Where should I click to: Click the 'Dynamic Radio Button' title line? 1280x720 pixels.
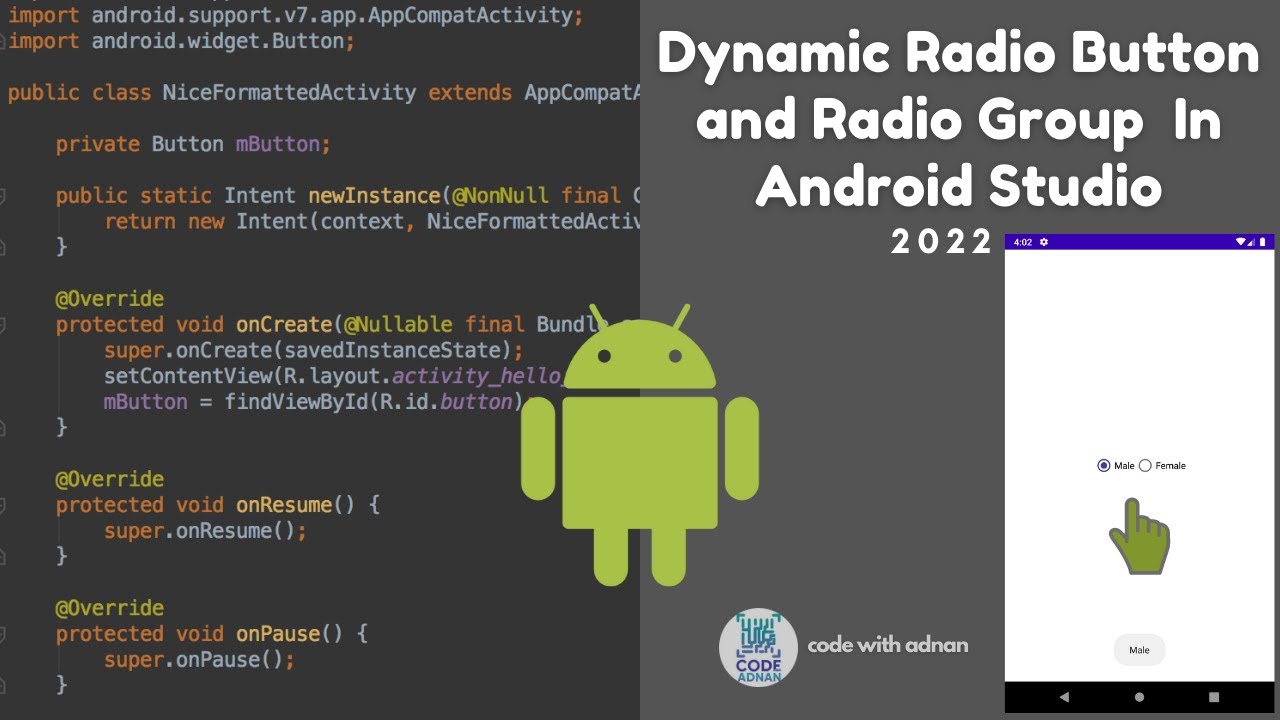(958, 54)
